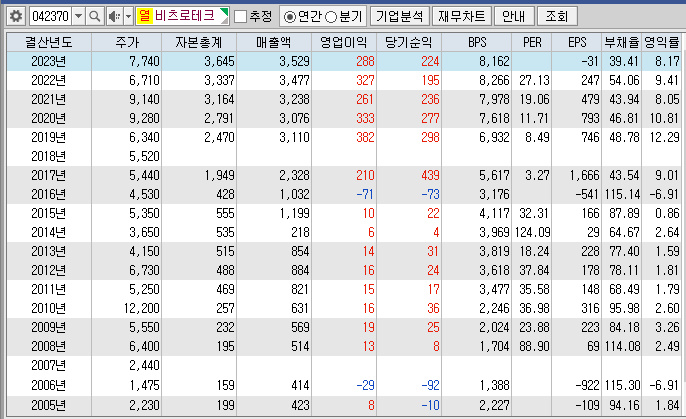Expand the speaker icon dropdown arrow
Screen dimensions: 686x419
click(128, 17)
